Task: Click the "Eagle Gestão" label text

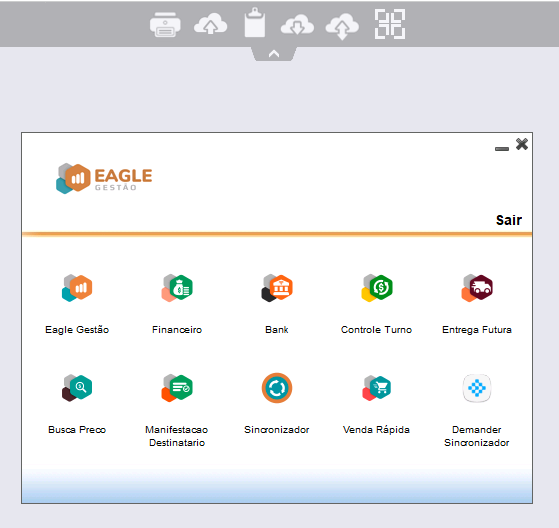Action: [x=77, y=330]
